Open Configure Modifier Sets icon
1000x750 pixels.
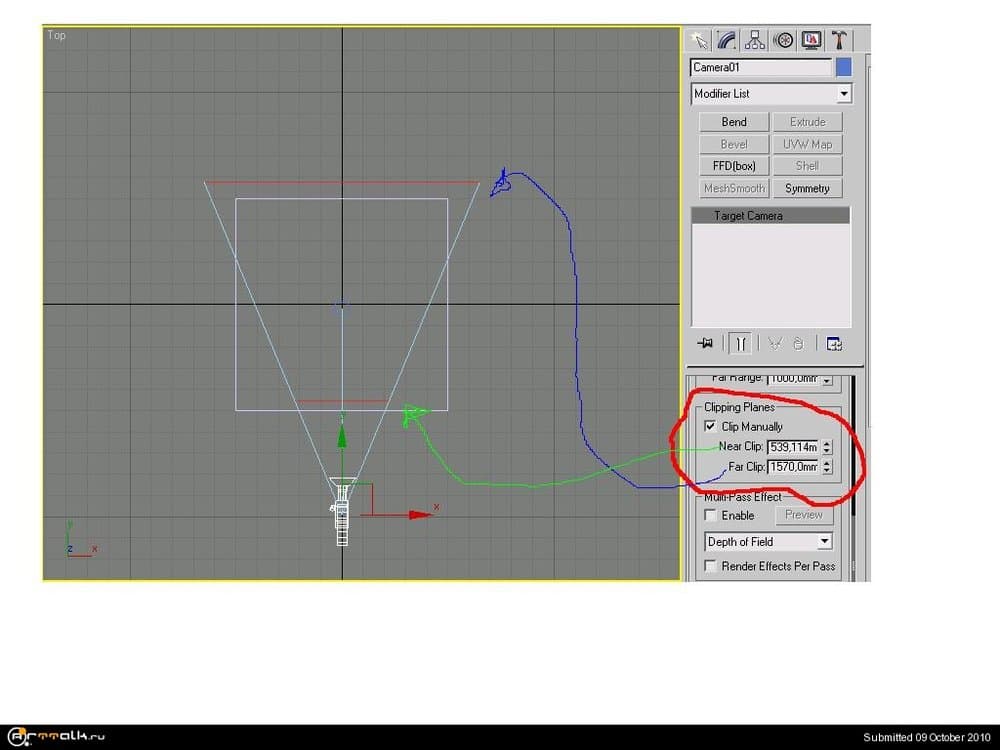[x=834, y=343]
